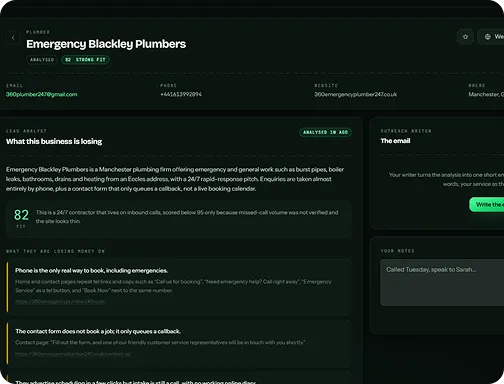Open the contact-us source link under callback finding
Screen dimensions: 504x384
73,354
